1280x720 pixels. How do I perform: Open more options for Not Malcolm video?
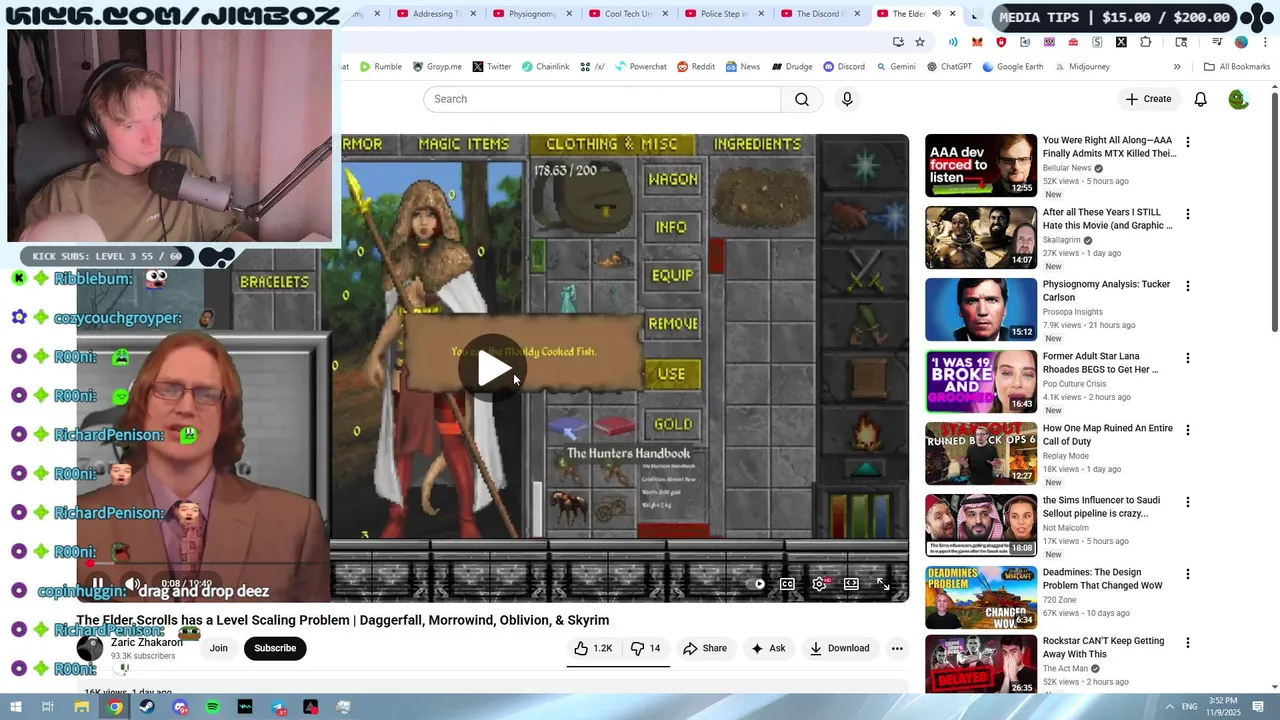pyautogui.click(x=1187, y=502)
